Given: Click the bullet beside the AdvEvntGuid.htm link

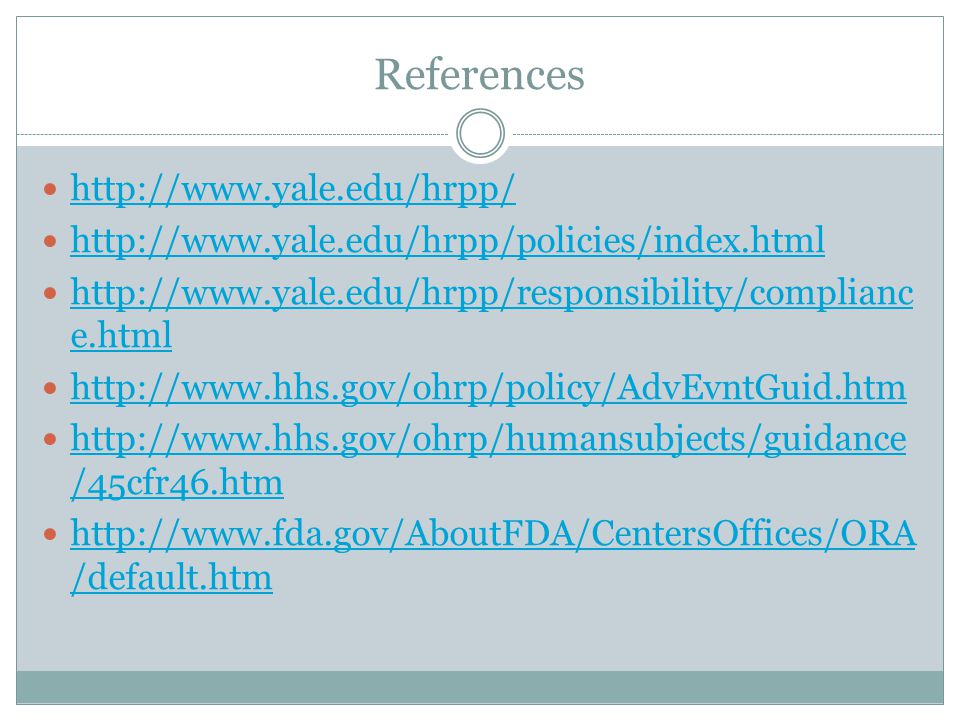Looking at the screenshot, I should (50, 388).
